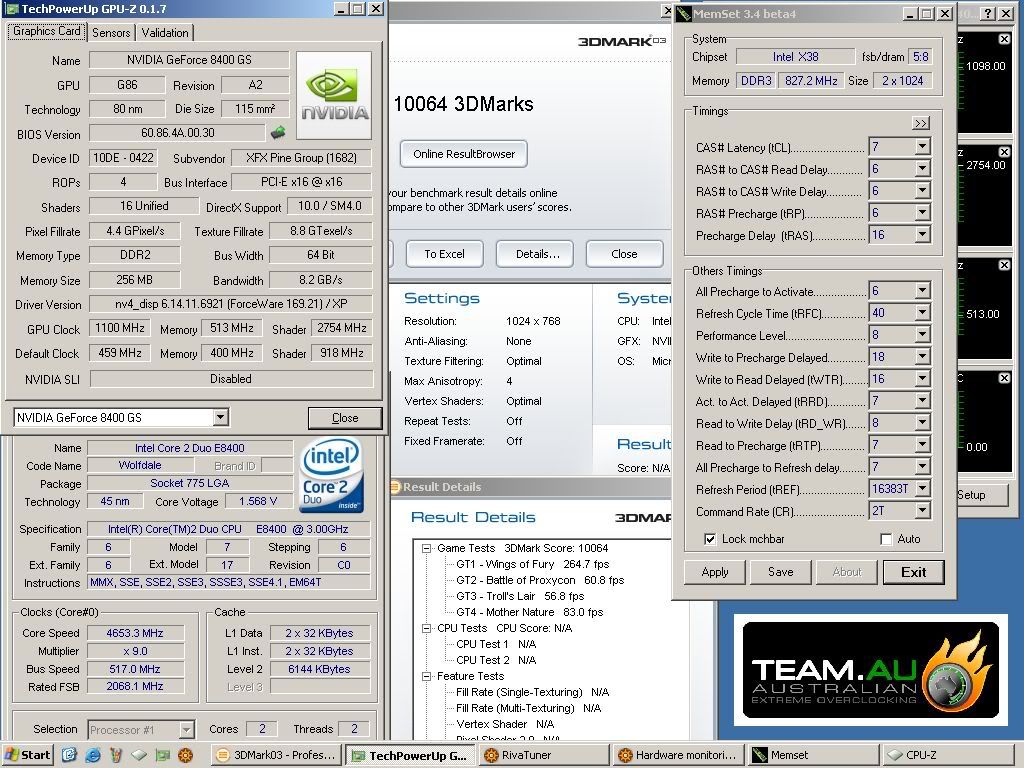This screenshot has width=1024, height=768.
Task: Open the Read to Write Delay (tRD_WR) dropdown
Action: [x=922, y=423]
